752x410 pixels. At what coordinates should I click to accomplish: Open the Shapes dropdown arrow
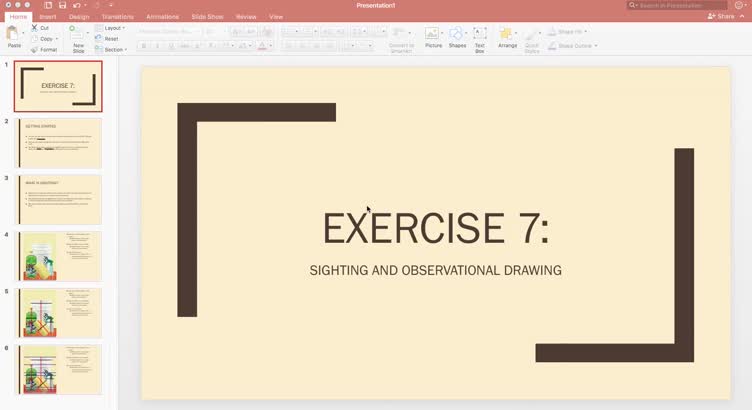pos(466,33)
